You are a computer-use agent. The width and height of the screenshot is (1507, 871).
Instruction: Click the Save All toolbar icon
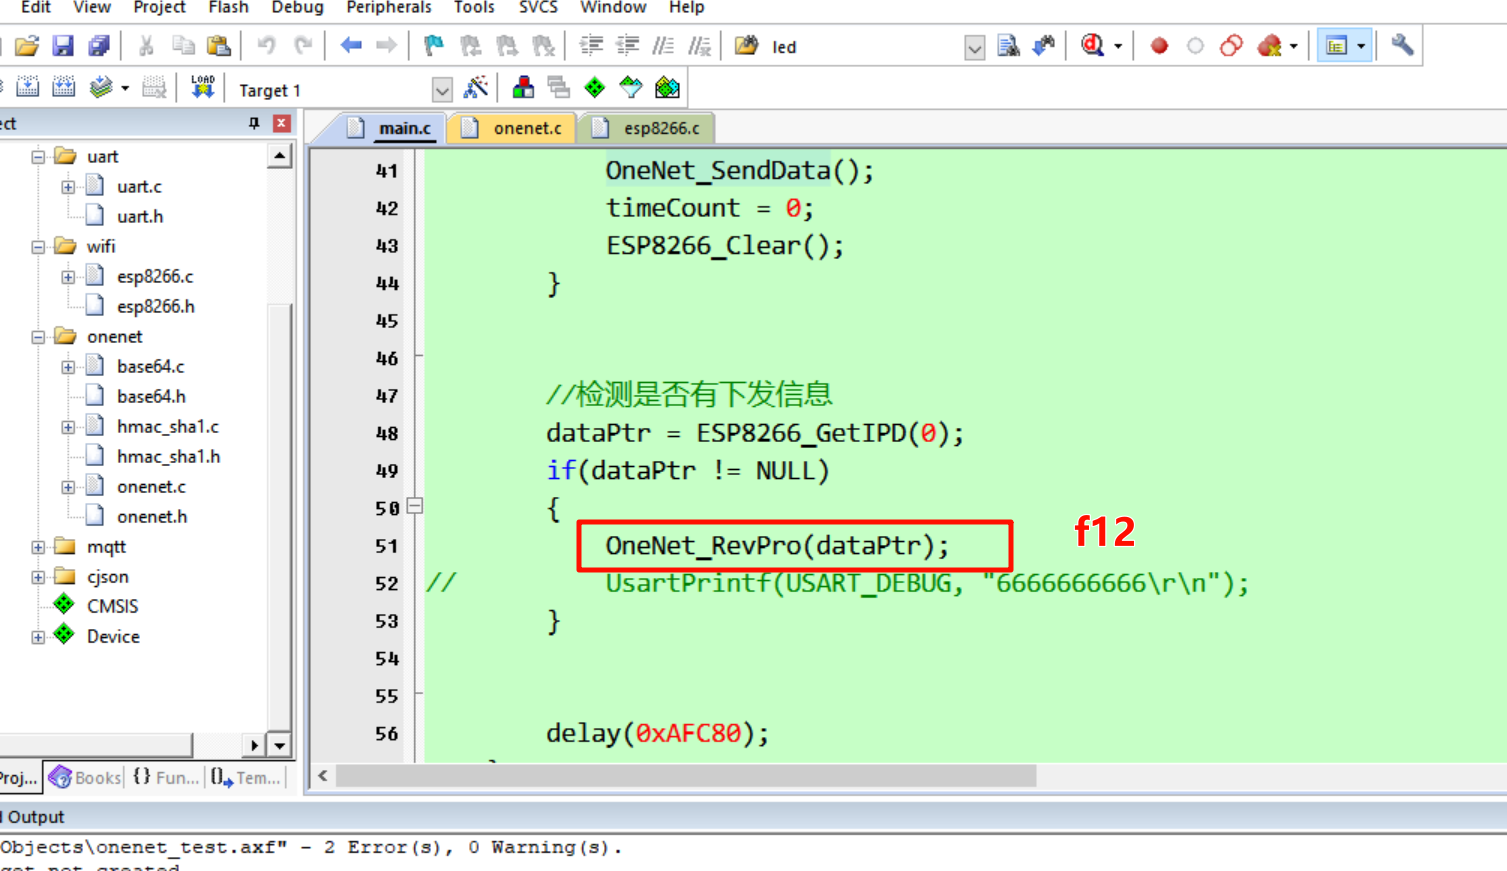point(99,46)
